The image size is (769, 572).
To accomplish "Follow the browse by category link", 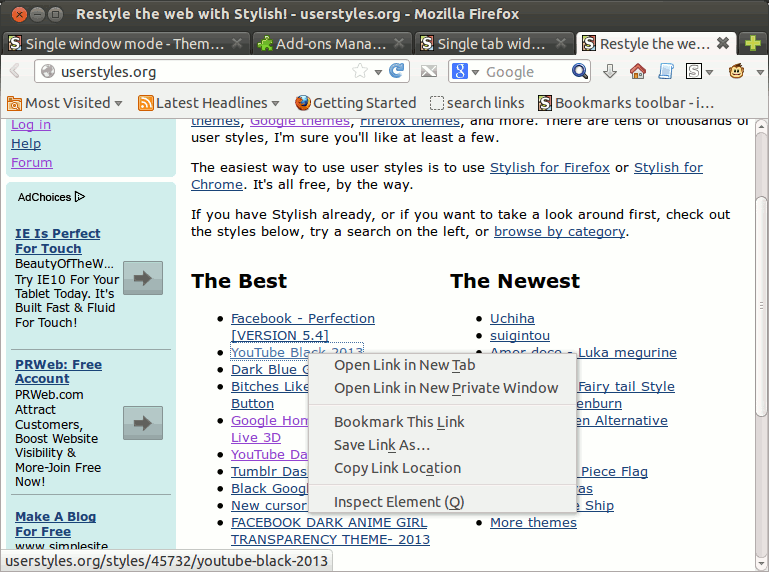I will click(x=559, y=231).
